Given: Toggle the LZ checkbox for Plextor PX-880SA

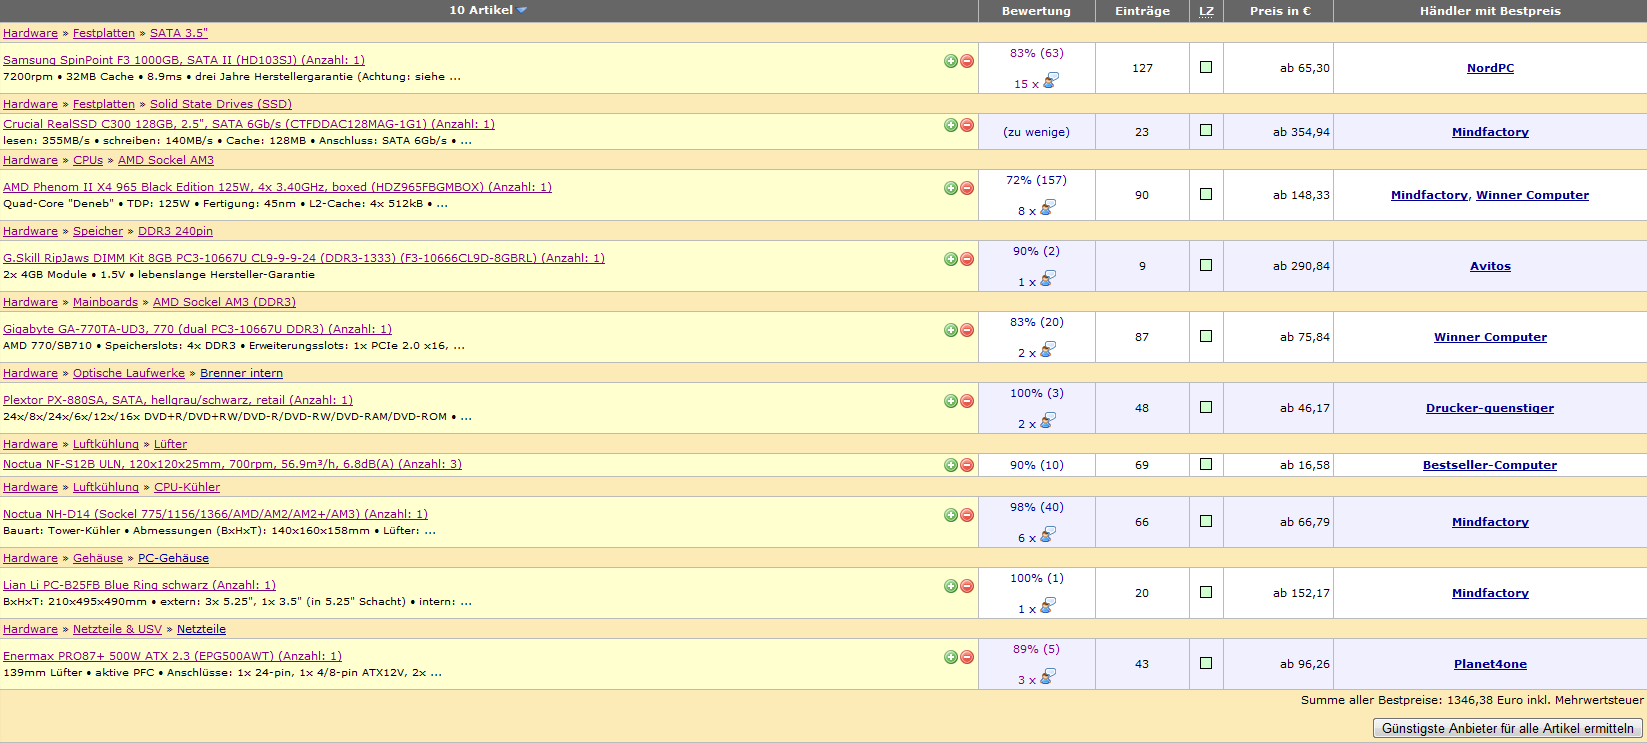Looking at the screenshot, I should 1206,407.
